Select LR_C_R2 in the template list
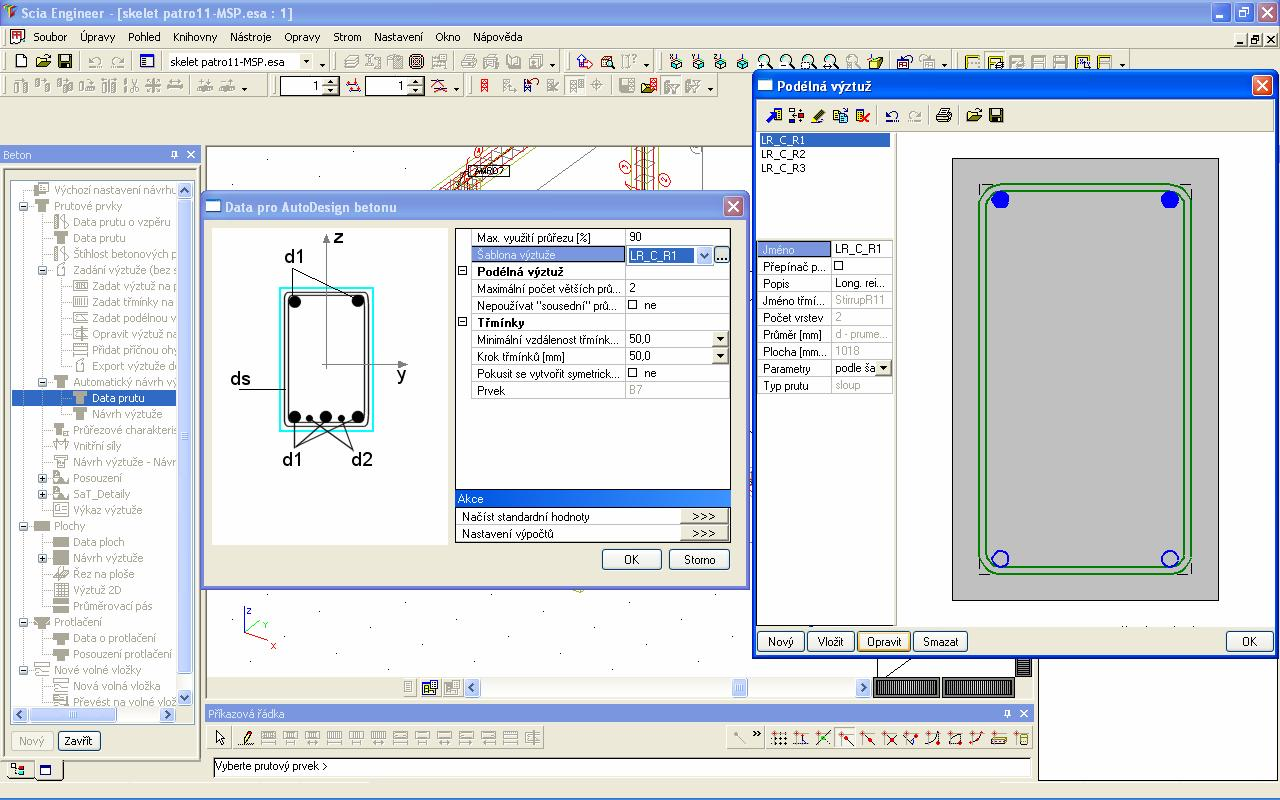Image resolution: width=1280 pixels, height=800 pixels. [x=783, y=154]
